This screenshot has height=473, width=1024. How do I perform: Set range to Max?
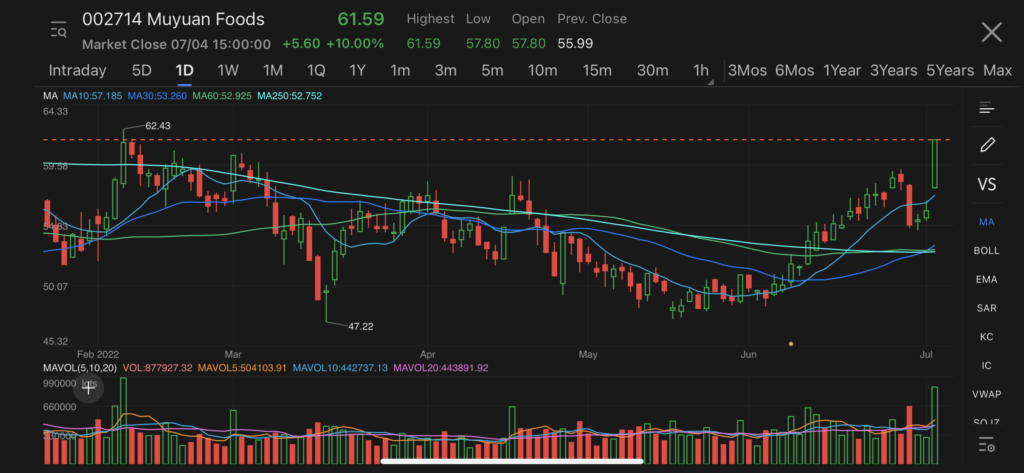click(x=997, y=71)
